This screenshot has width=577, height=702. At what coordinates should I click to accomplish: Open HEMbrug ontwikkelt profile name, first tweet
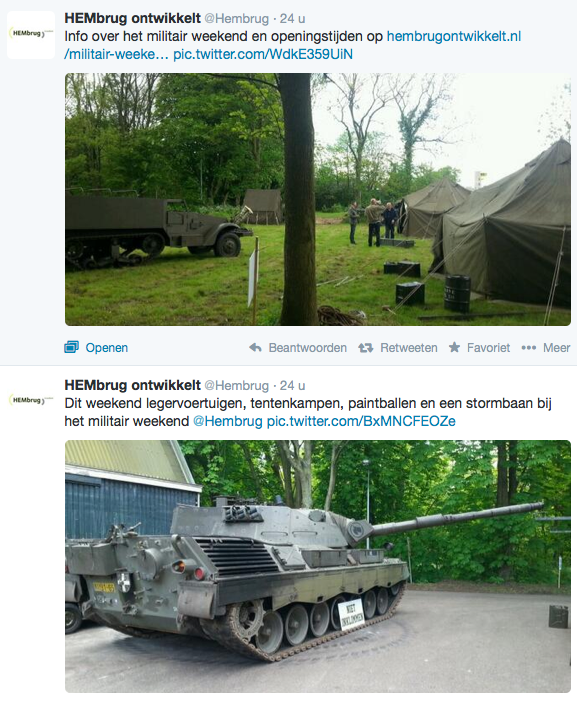coord(132,18)
